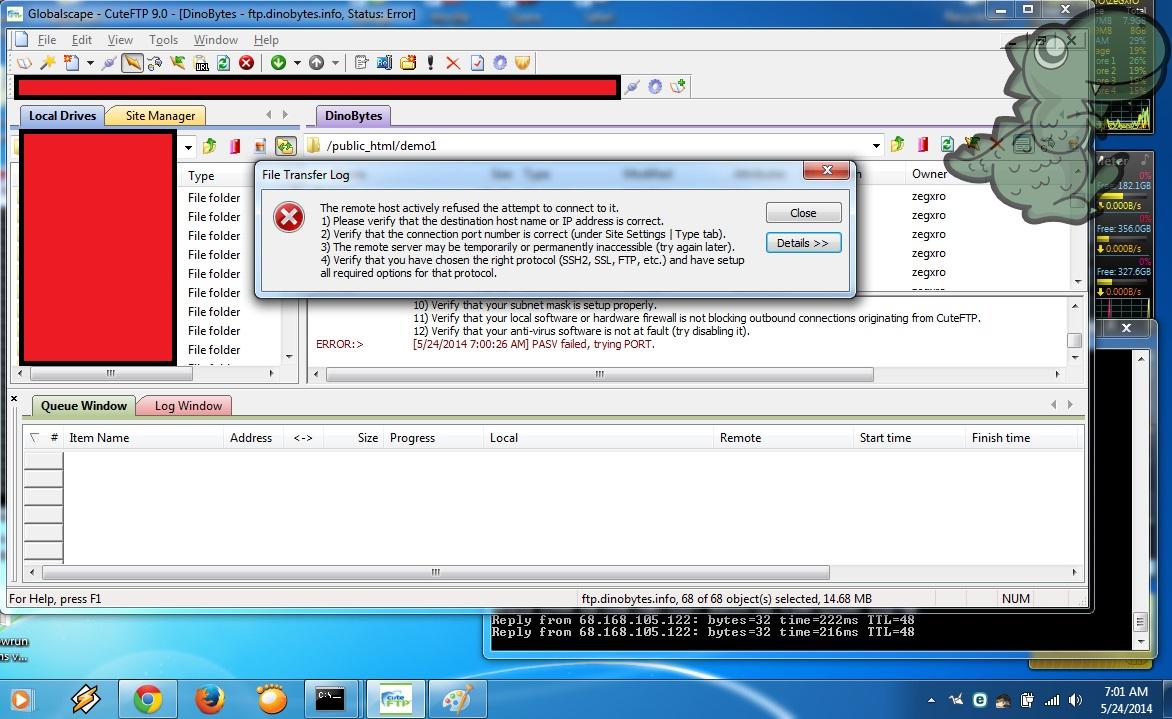Viewport: 1172px width, 719px height.
Task: Open the remote path /public_html/demo1 dropdown
Action: point(876,146)
